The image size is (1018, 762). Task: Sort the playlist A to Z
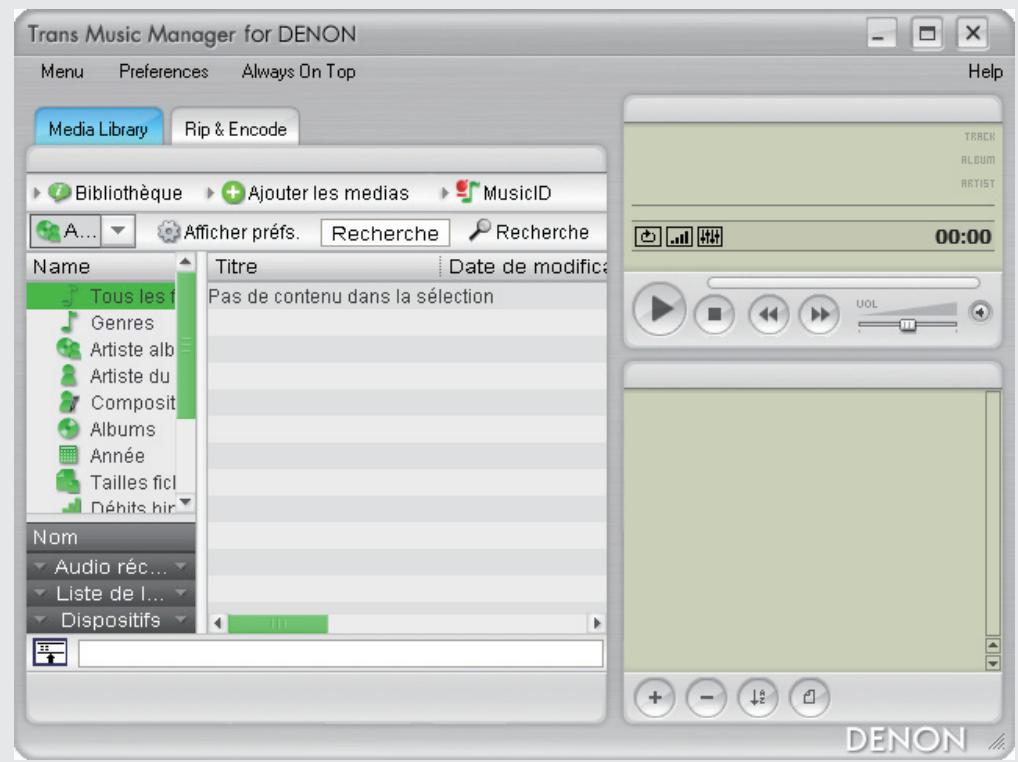coord(758,698)
